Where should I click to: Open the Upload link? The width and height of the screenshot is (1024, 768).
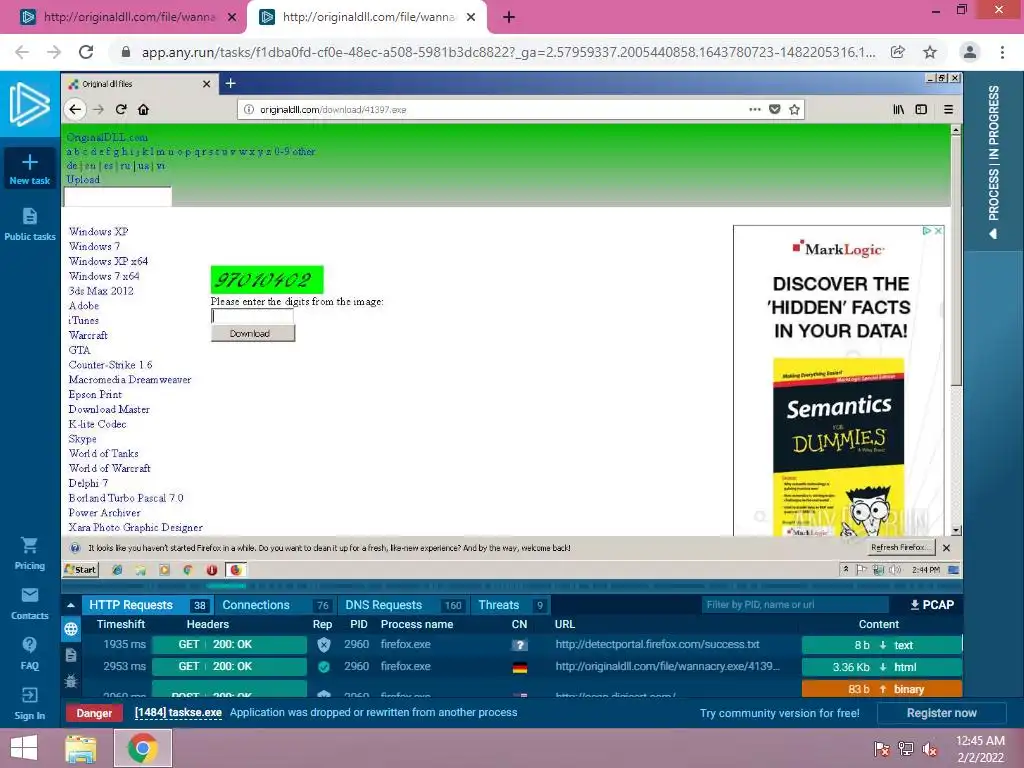pos(84,180)
